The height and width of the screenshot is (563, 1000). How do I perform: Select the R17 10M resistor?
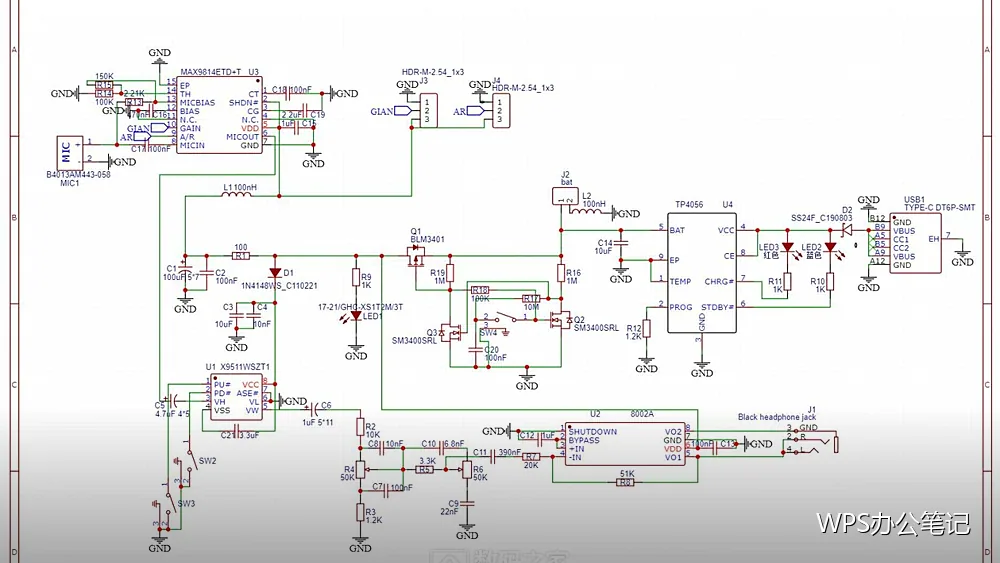tap(531, 298)
